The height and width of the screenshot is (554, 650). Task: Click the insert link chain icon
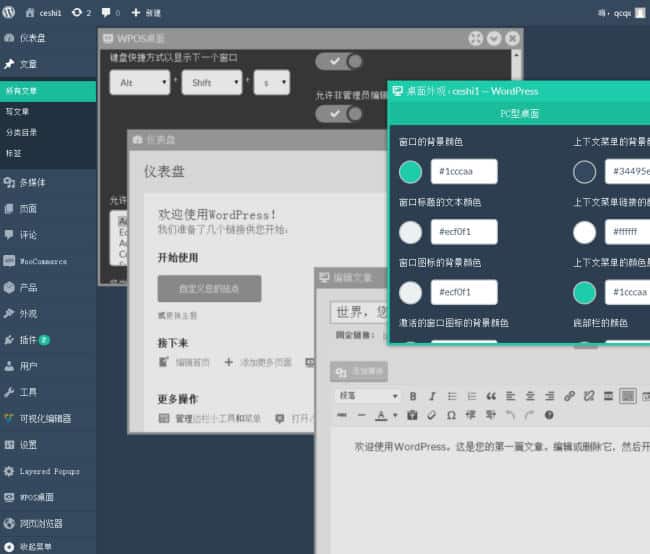point(569,396)
